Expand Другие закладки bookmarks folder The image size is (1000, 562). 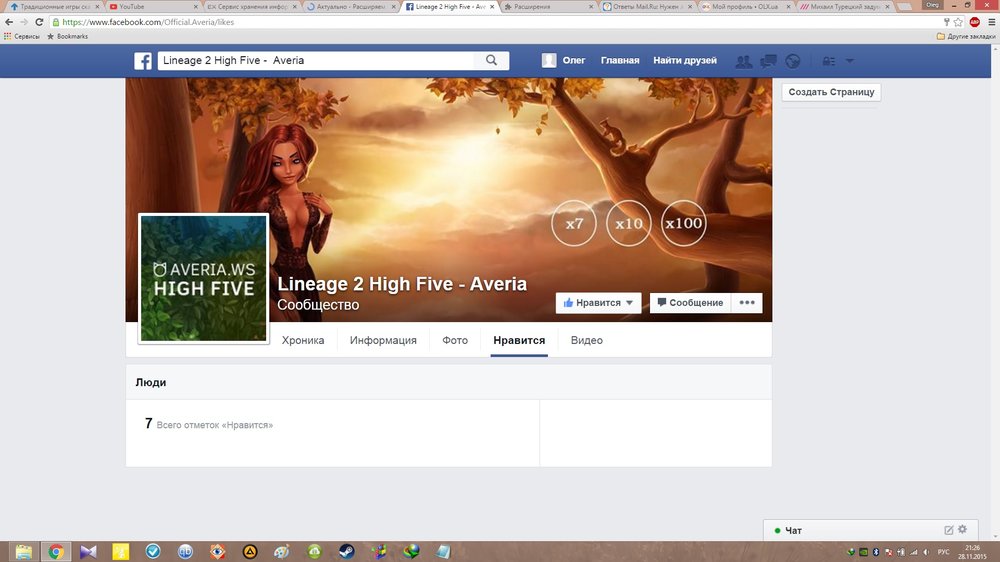coord(966,36)
